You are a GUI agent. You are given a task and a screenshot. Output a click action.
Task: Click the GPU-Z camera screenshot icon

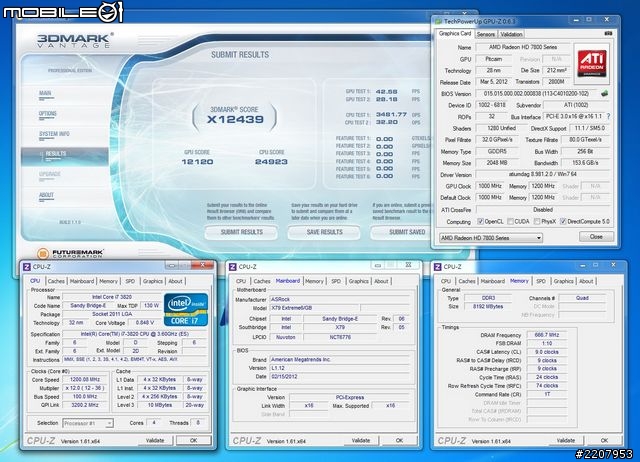point(608,33)
